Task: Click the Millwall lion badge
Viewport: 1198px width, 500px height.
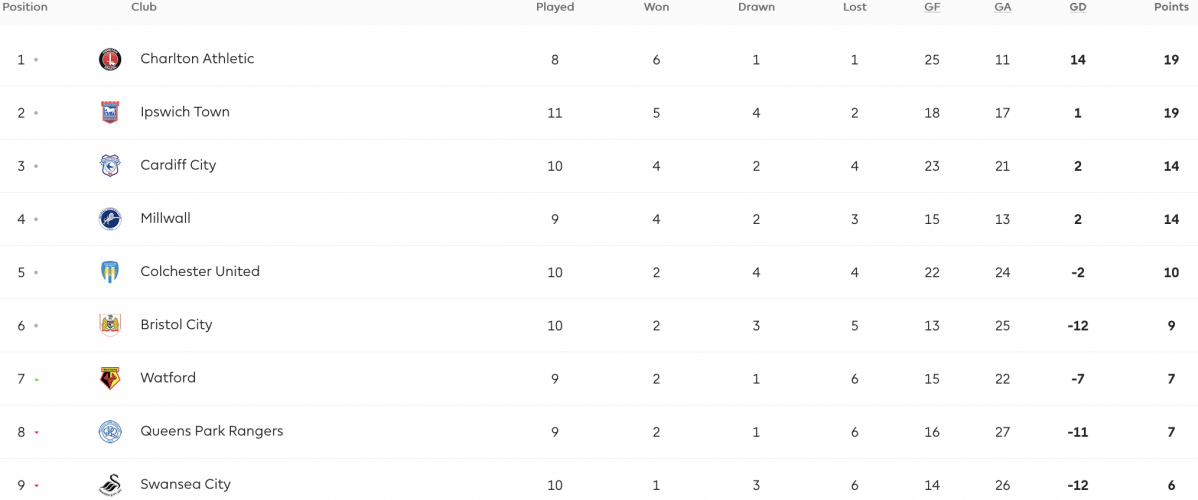Action: point(110,219)
